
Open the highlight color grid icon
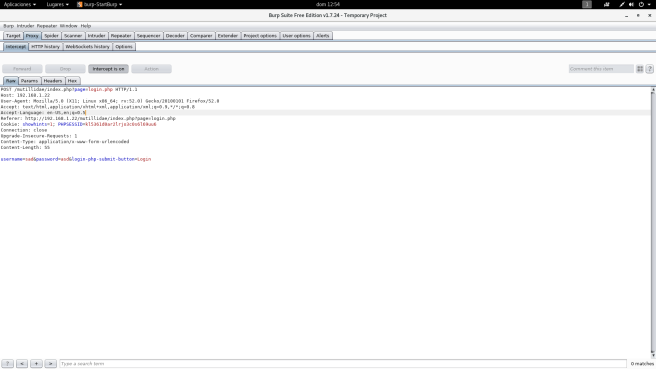click(640, 69)
